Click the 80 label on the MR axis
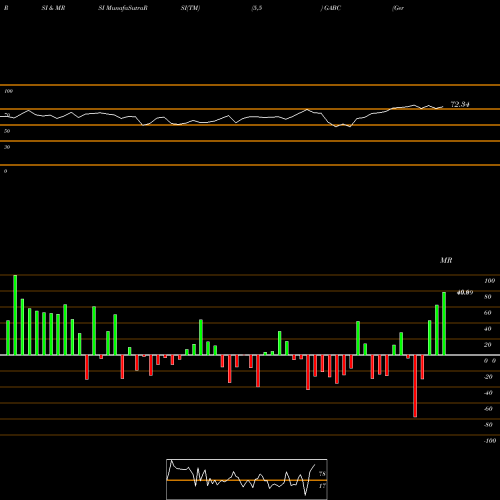This screenshot has width=500, height=500. pyautogui.click(x=488, y=297)
